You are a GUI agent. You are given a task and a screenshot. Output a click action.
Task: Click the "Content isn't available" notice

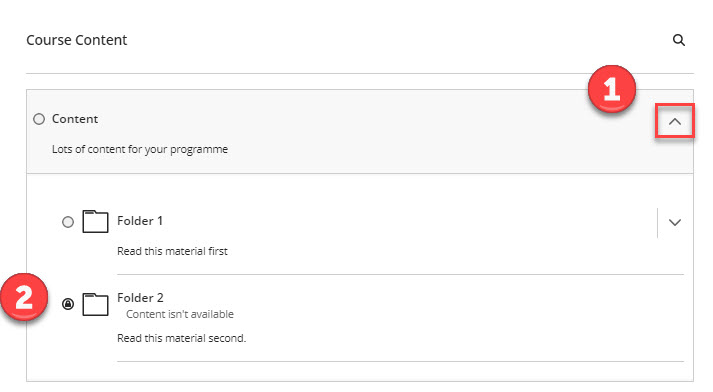pyautogui.click(x=180, y=314)
